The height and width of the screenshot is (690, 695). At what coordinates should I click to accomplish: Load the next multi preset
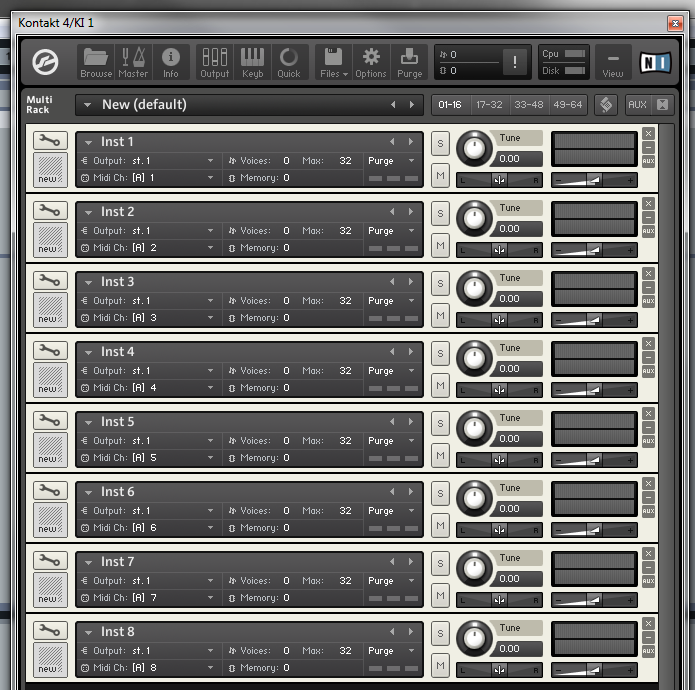pyautogui.click(x=412, y=105)
